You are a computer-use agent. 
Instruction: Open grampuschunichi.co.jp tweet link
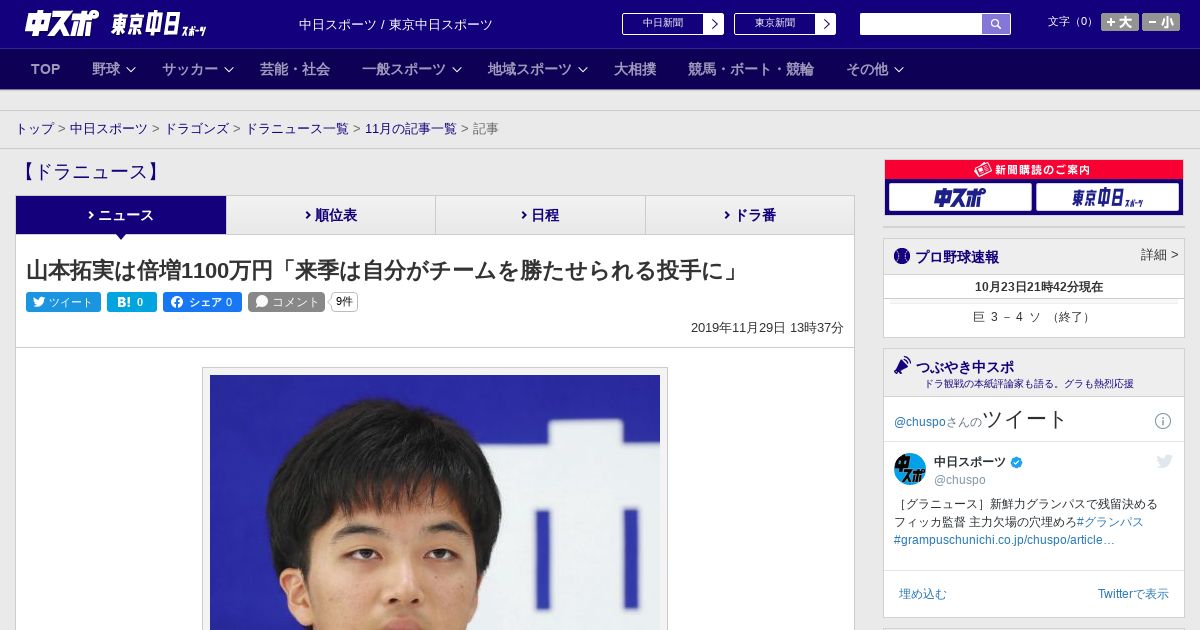[x=1004, y=540]
